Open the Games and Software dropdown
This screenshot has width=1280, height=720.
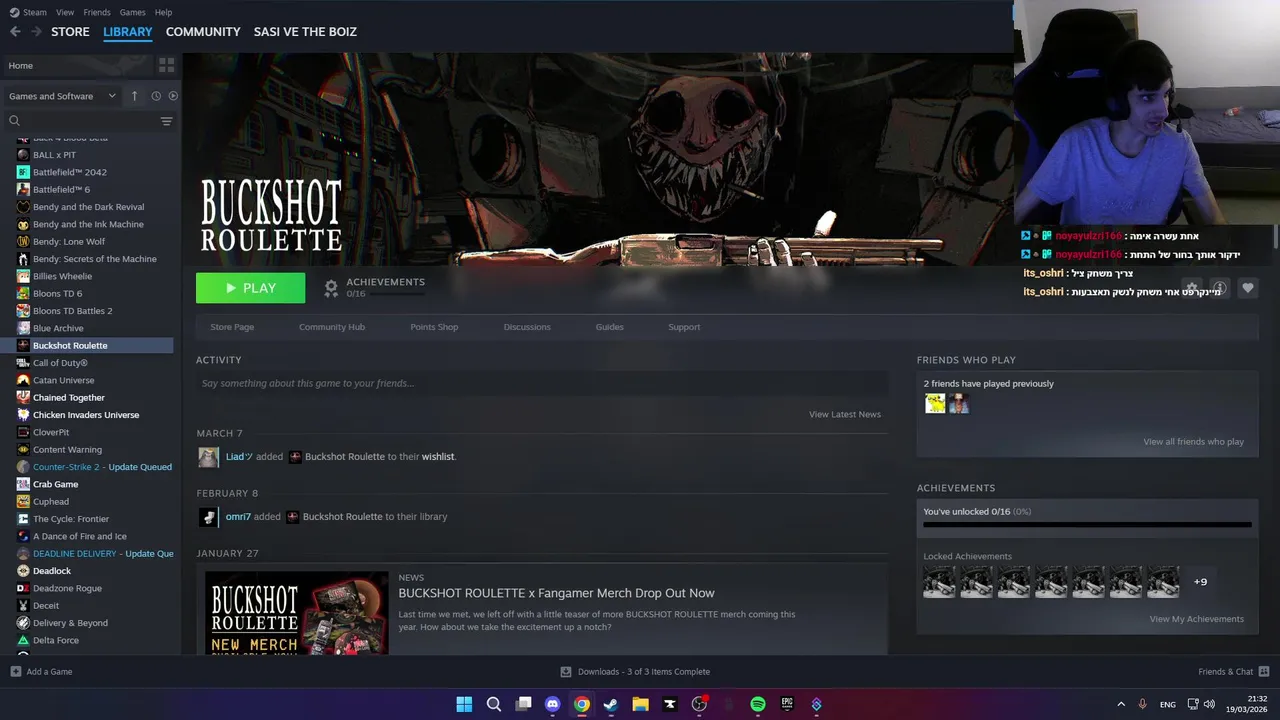tap(63, 96)
